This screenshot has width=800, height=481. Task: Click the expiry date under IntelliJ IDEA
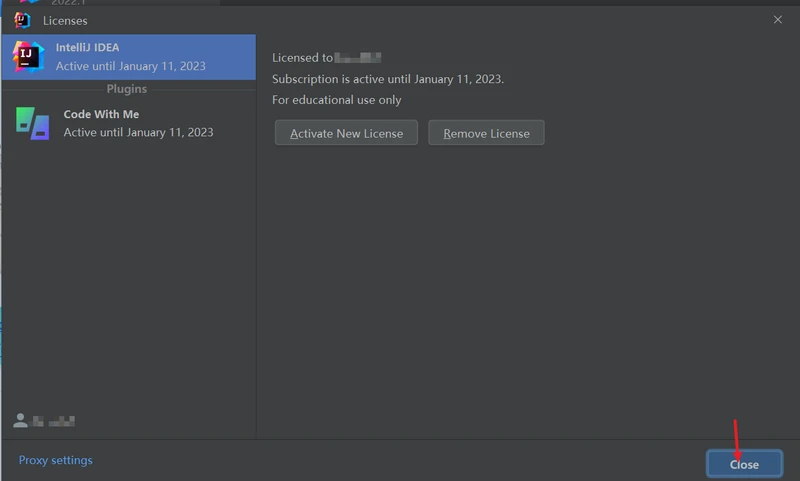(131, 66)
